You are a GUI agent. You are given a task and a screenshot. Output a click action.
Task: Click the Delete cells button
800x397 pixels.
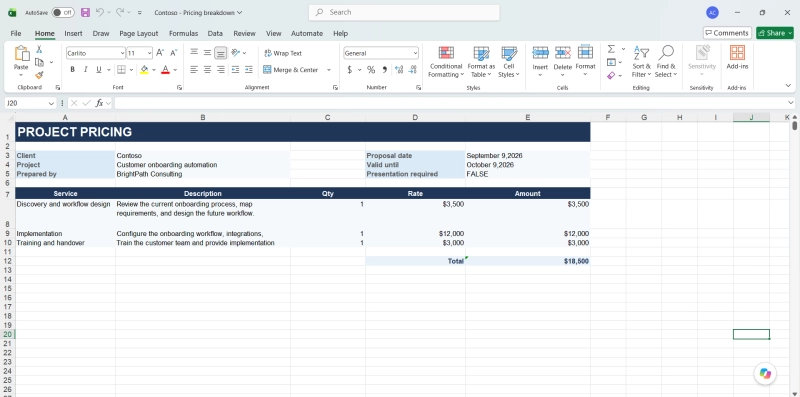[x=563, y=61]
